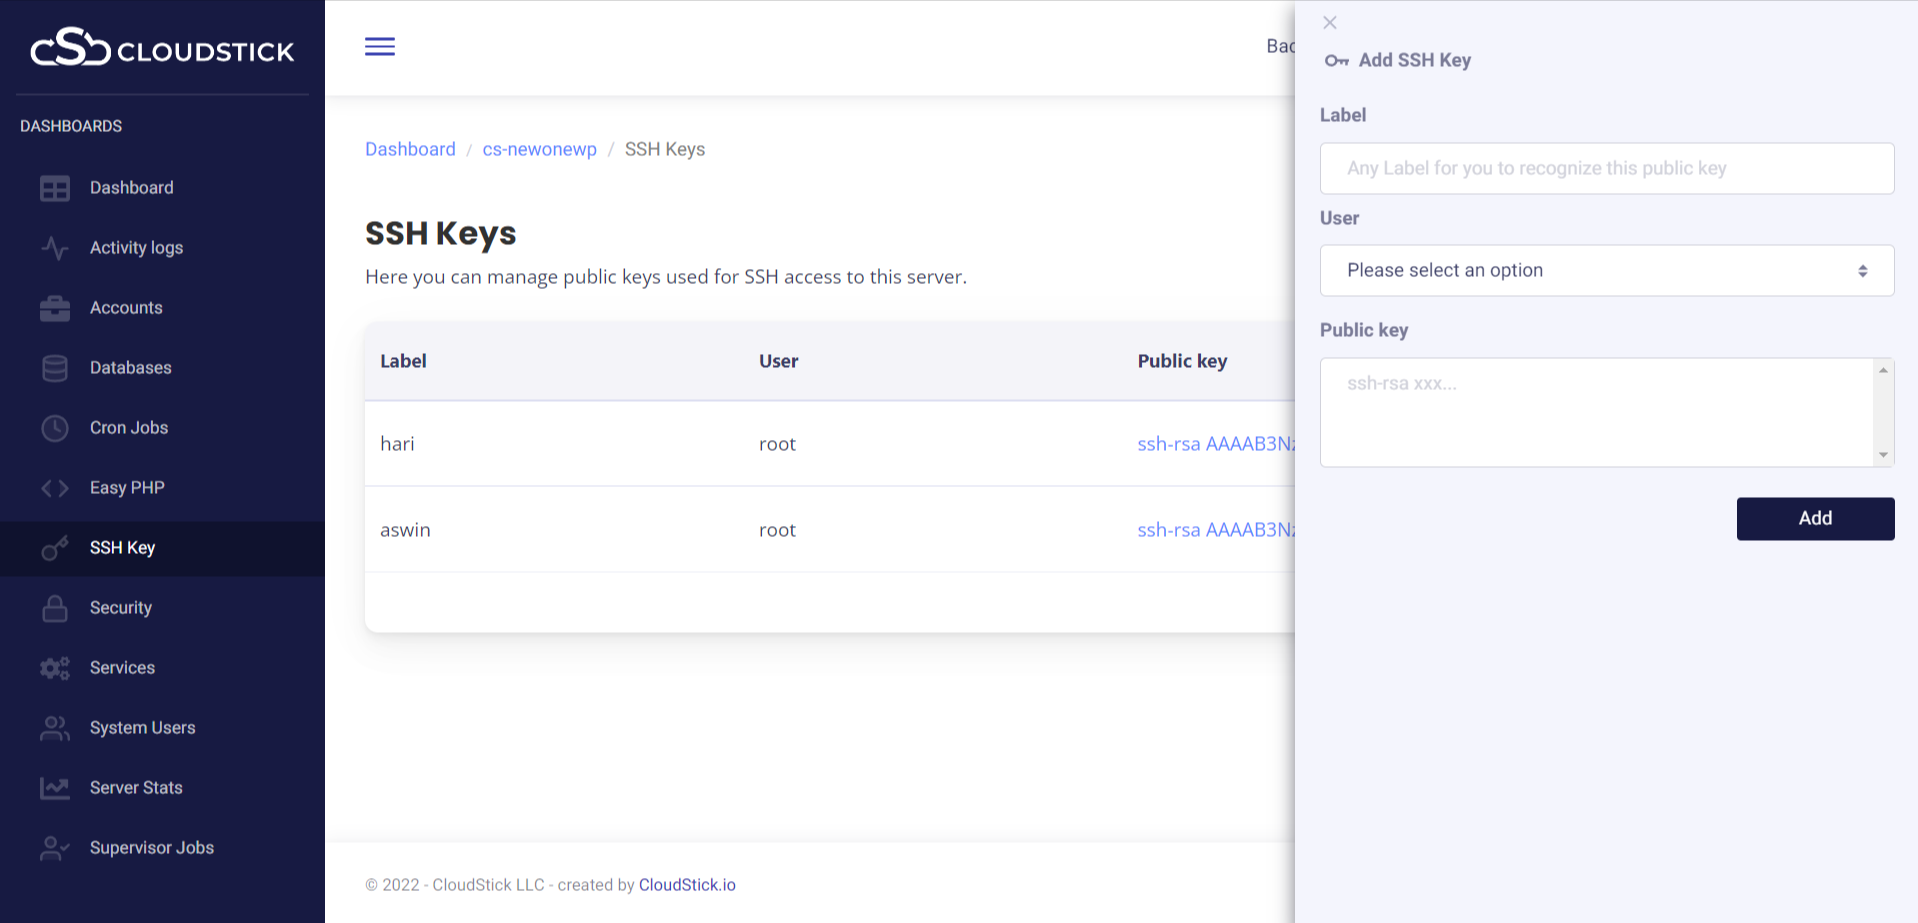Screen dimensions: 1918x923
Task: Click the Dashboard breadcrumb link
Action: coord(410,149)
